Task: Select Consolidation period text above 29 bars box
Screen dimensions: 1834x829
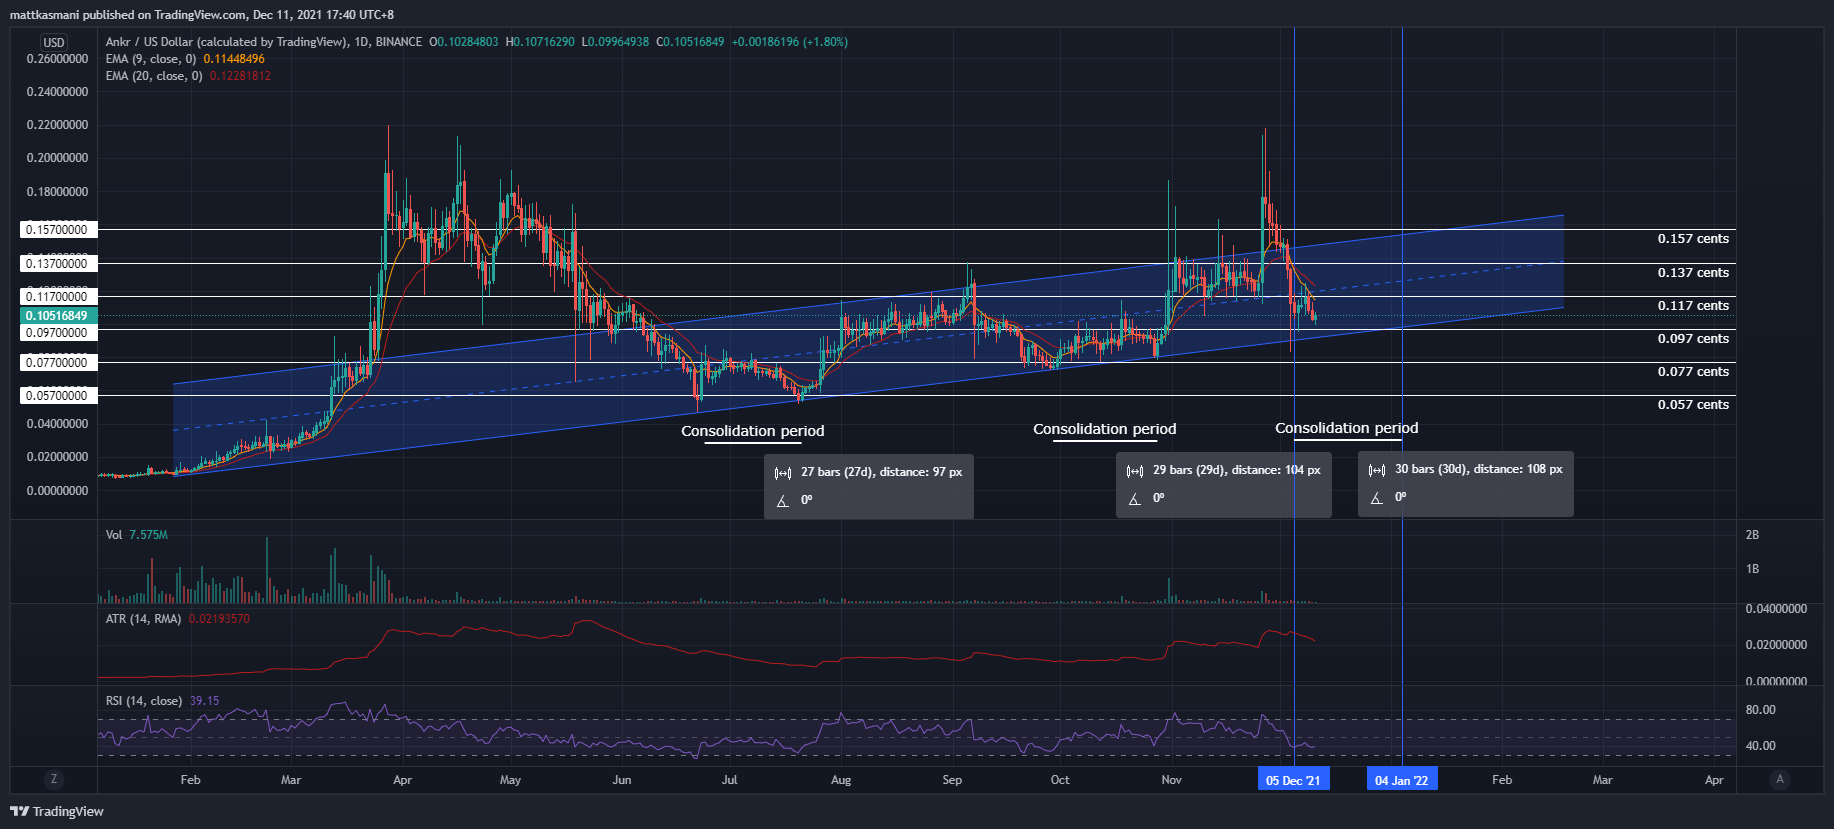Action: point(1105,429)
